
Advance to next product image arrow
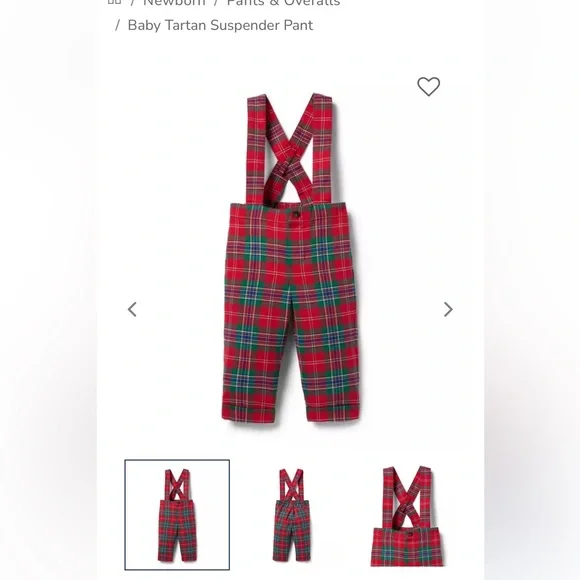point(448,309)
